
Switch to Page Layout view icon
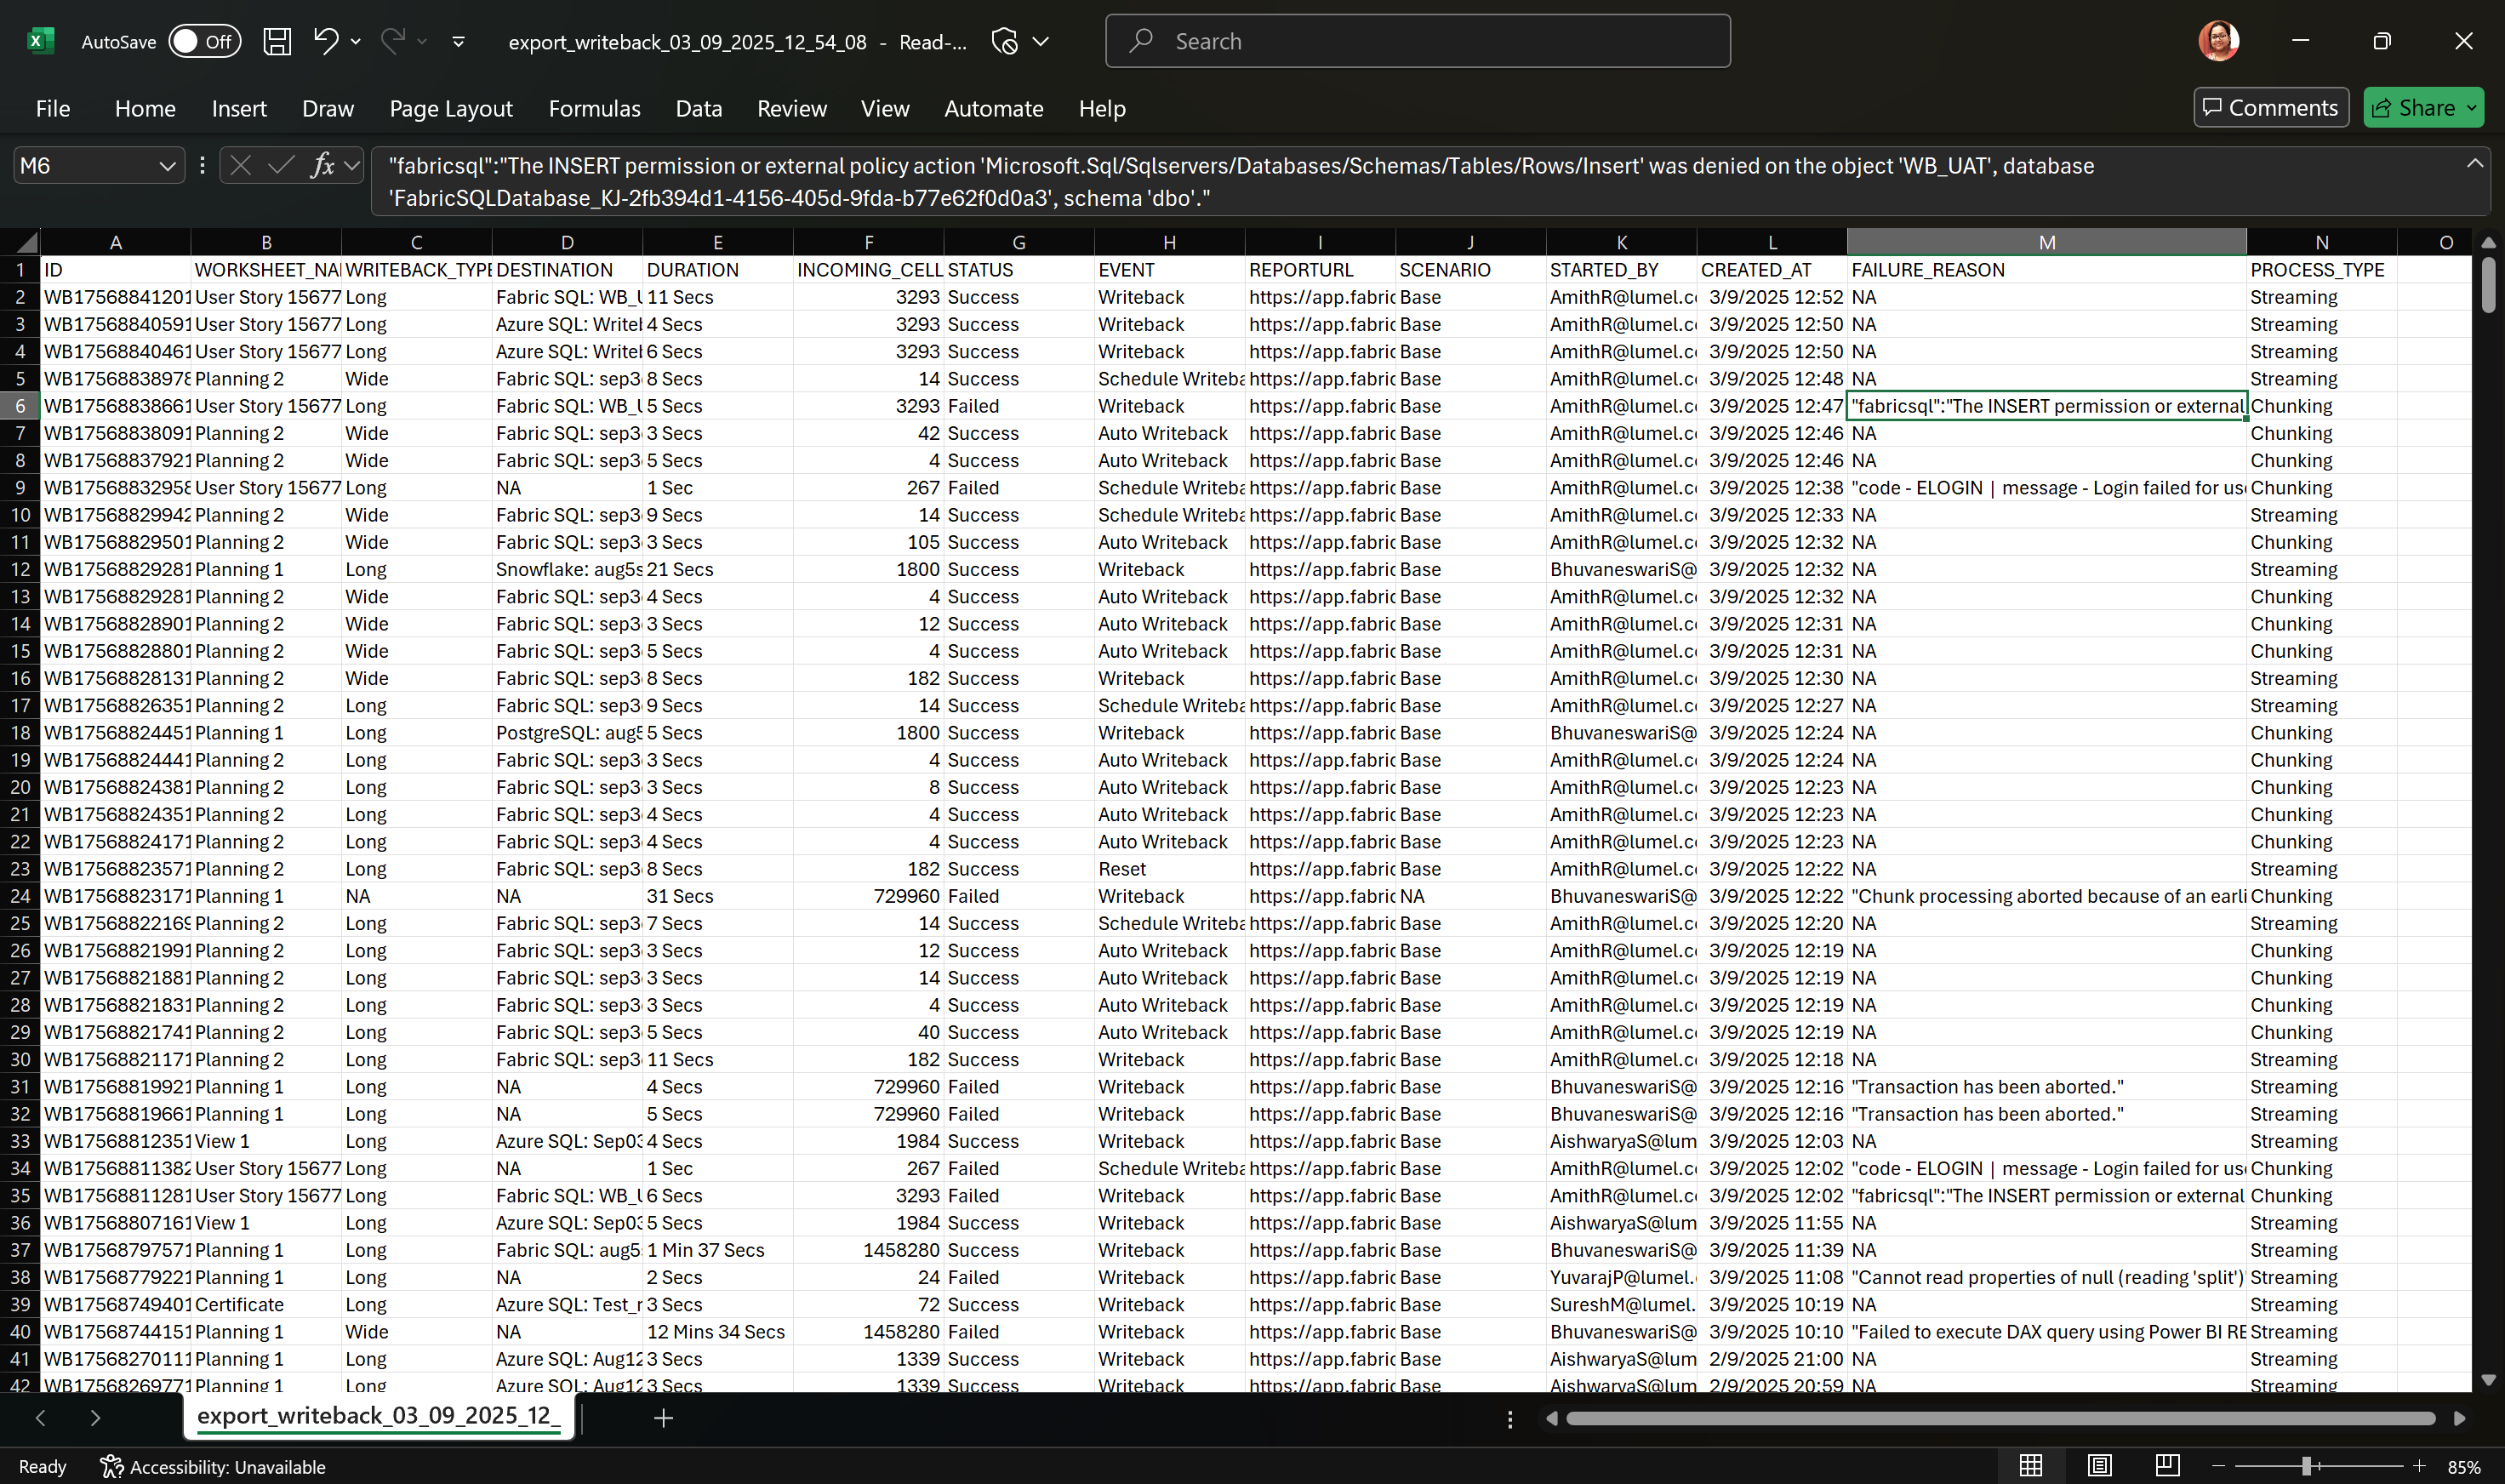2099,1466
